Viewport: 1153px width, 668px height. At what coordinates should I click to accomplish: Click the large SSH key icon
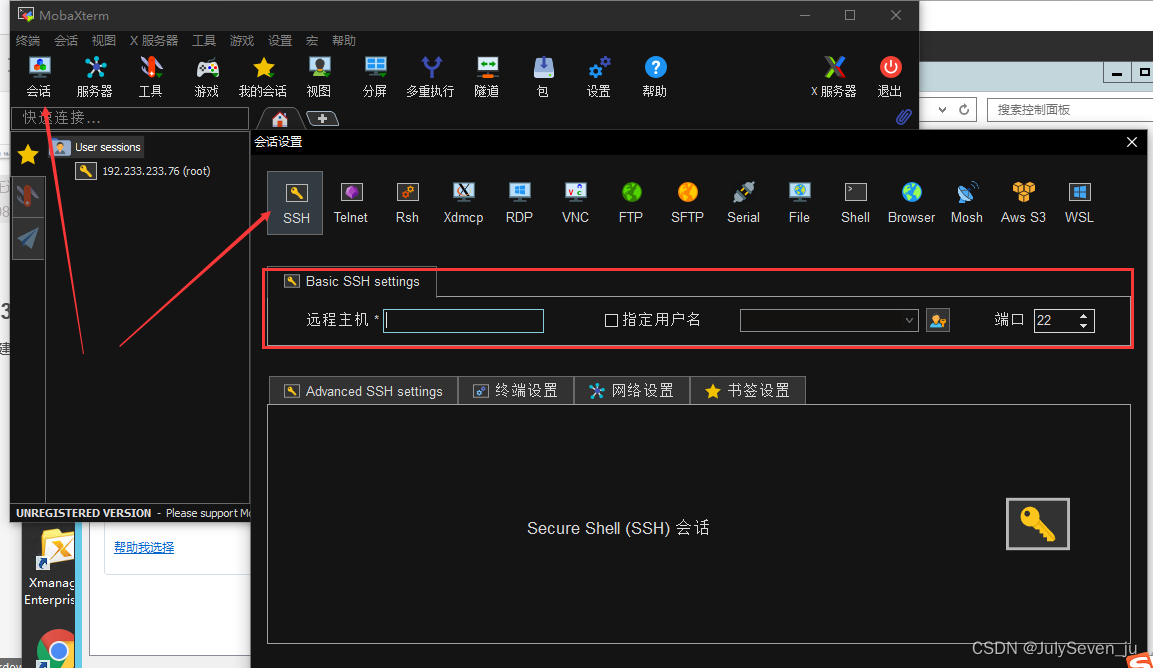(x=1038, y=524)
